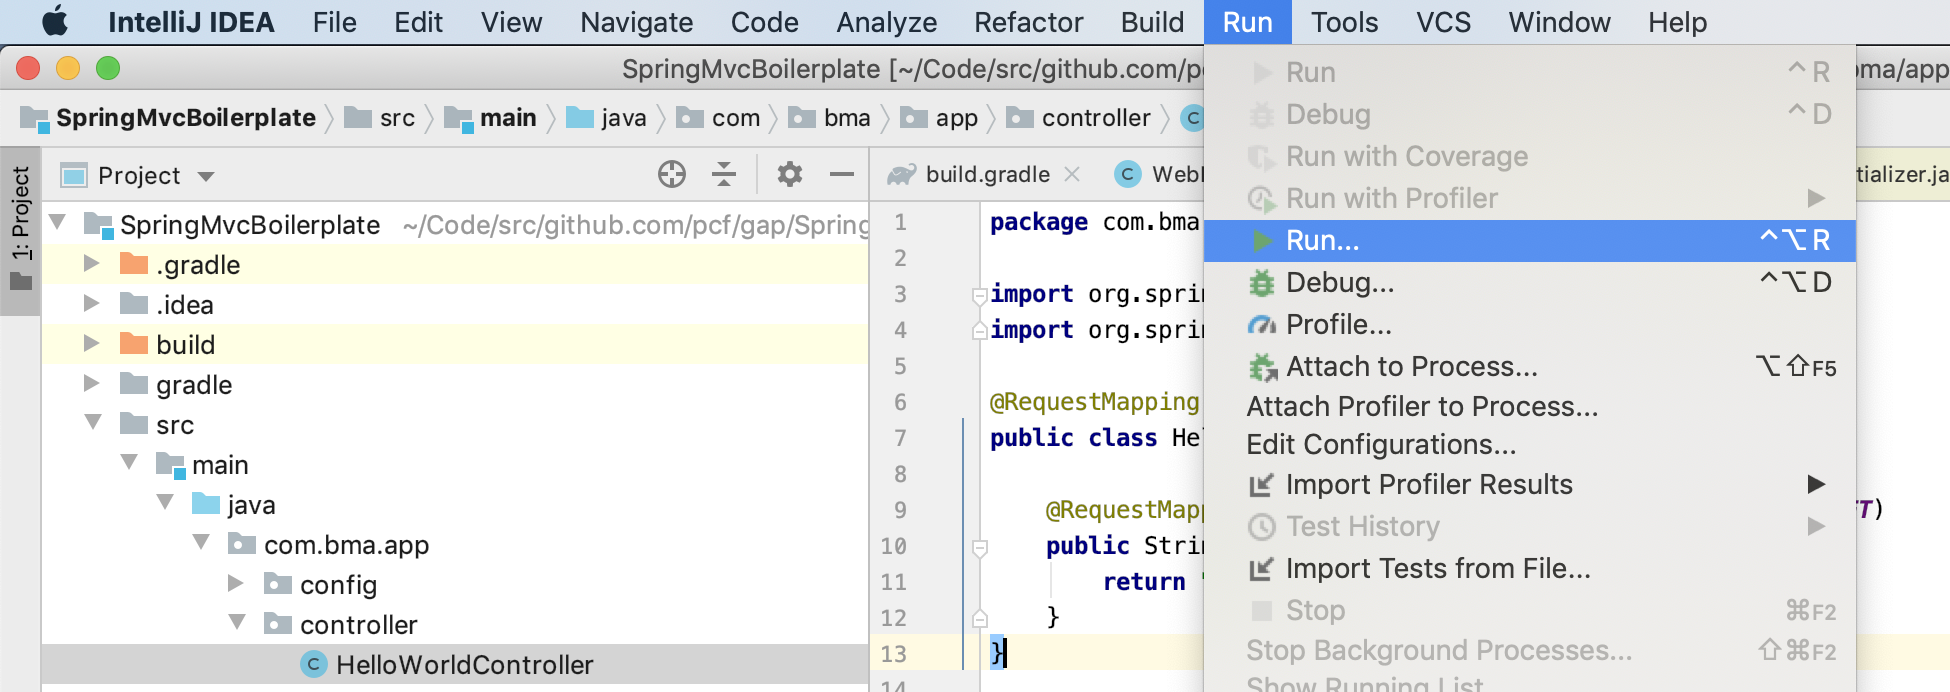Select Import Tests from File...
Viewport: 1950px width, 692px height.
coord(1530,569)
